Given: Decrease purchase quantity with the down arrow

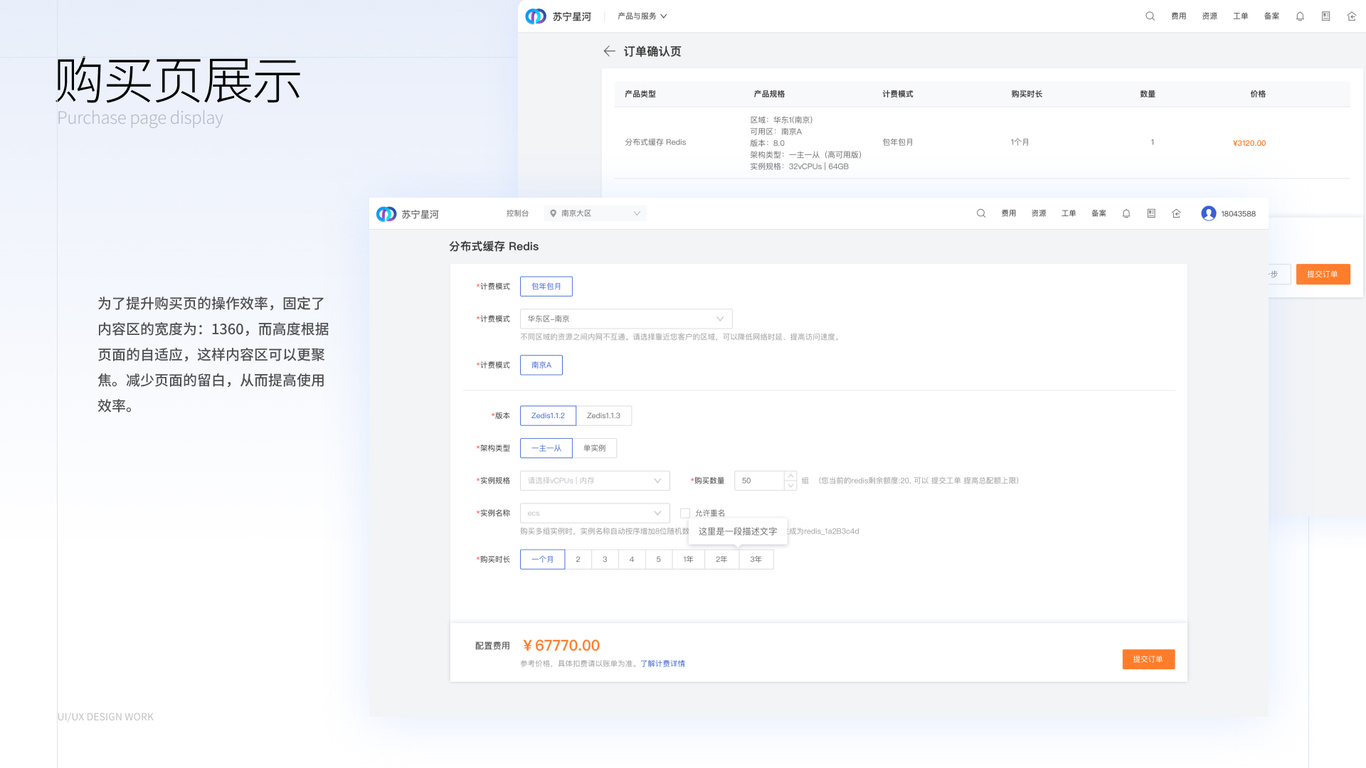Looking at the screenshot, I should pos(790,486).
